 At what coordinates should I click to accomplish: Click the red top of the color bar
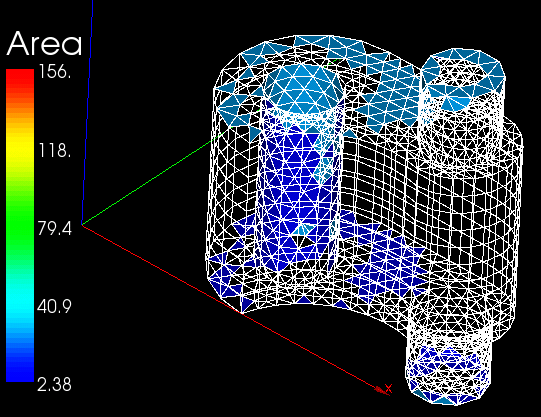[20, 78]
